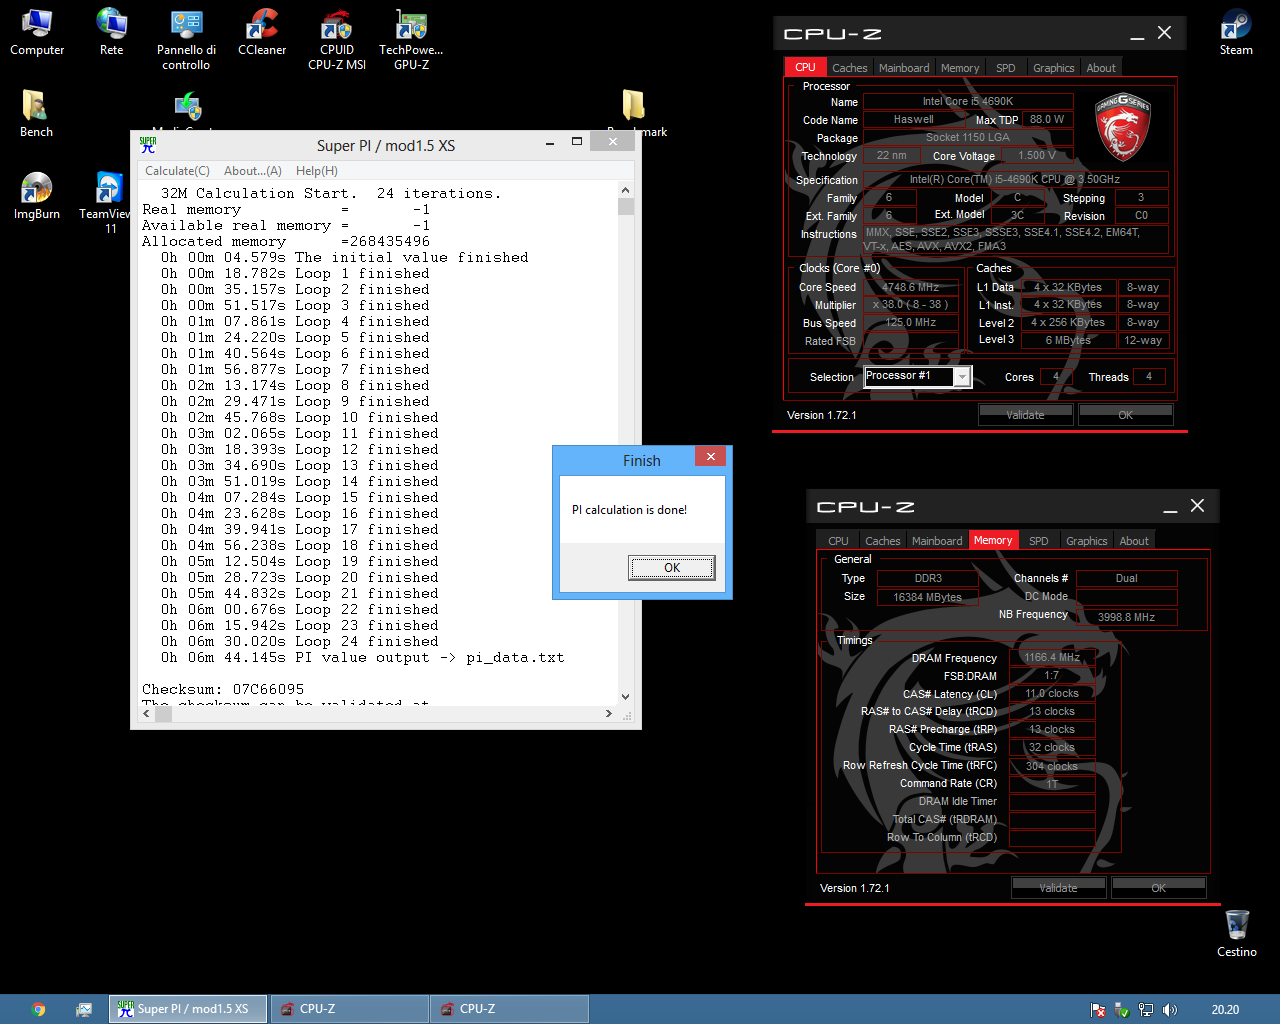1280x1024 pixels.
Task: Switch to first CPU-Z taskbar button
Action: [350, 1009]
